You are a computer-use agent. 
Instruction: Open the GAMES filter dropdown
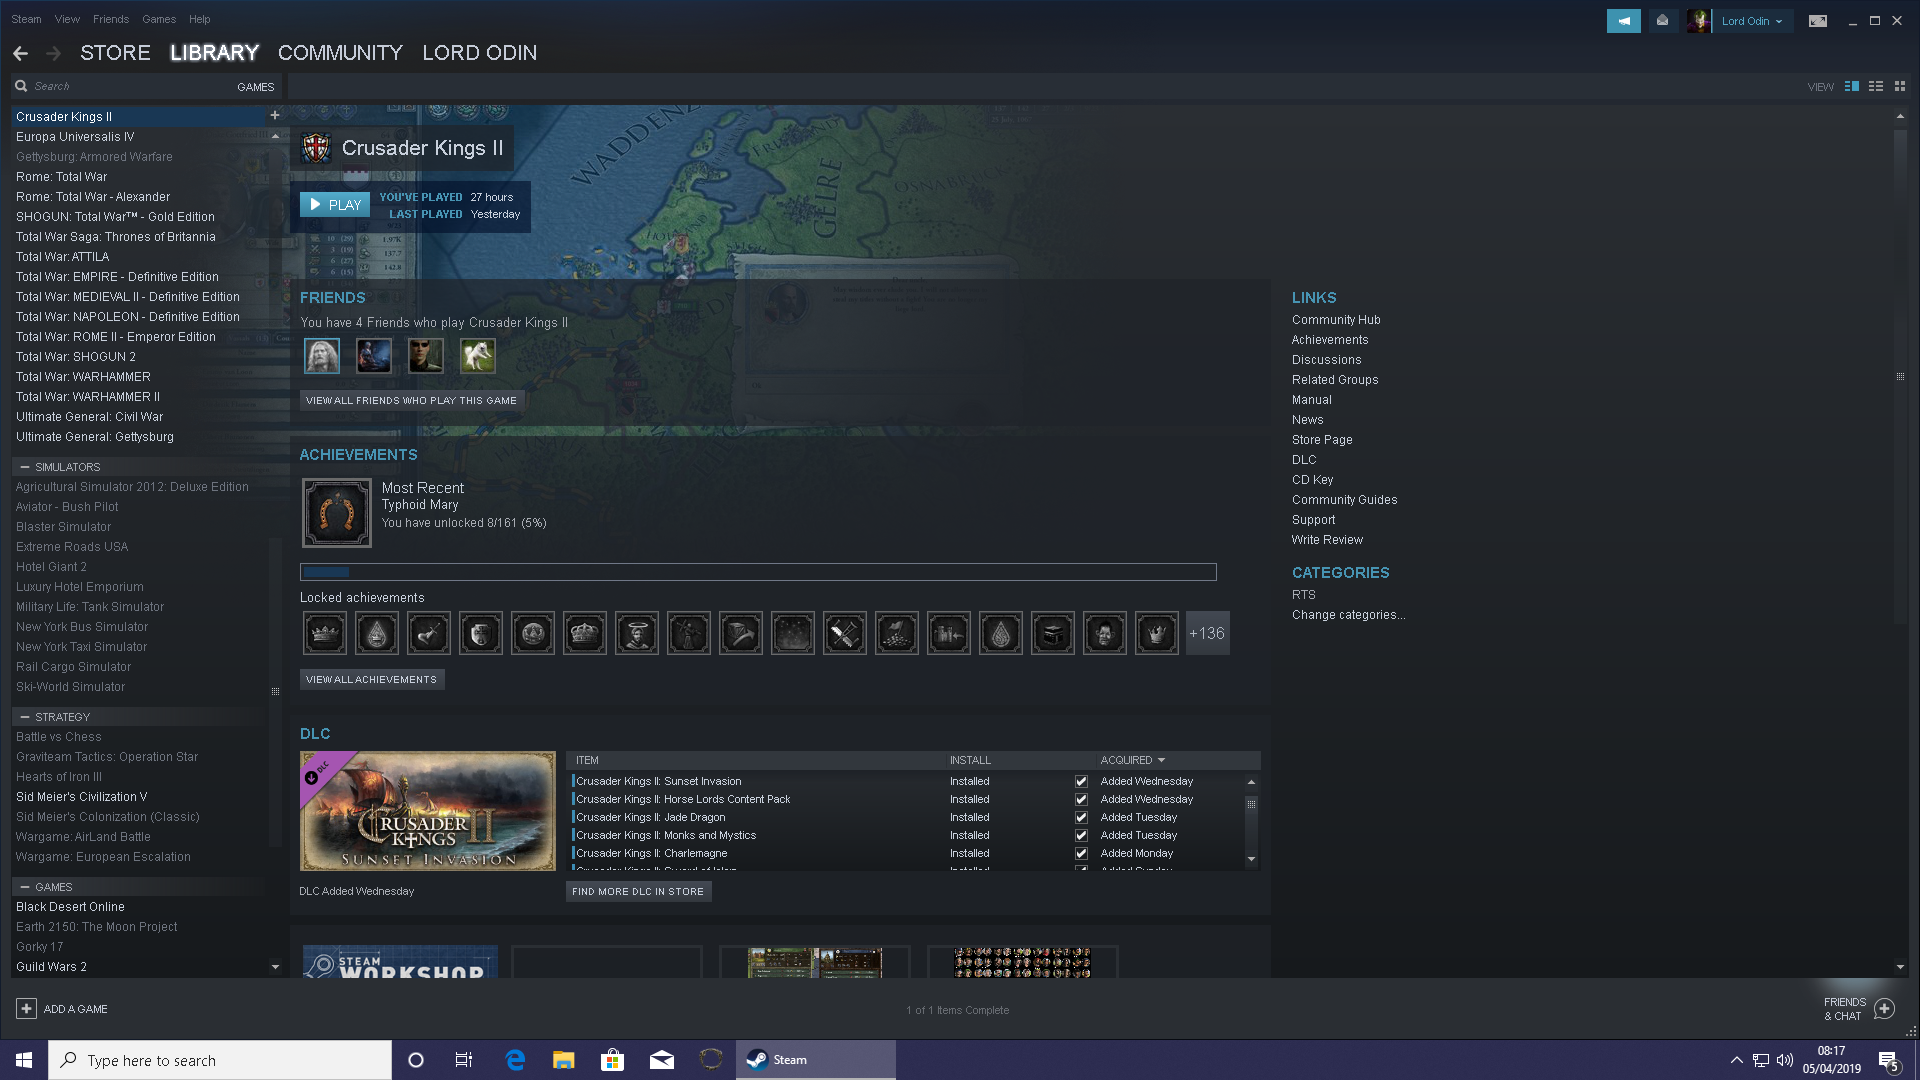pos(256,87)
